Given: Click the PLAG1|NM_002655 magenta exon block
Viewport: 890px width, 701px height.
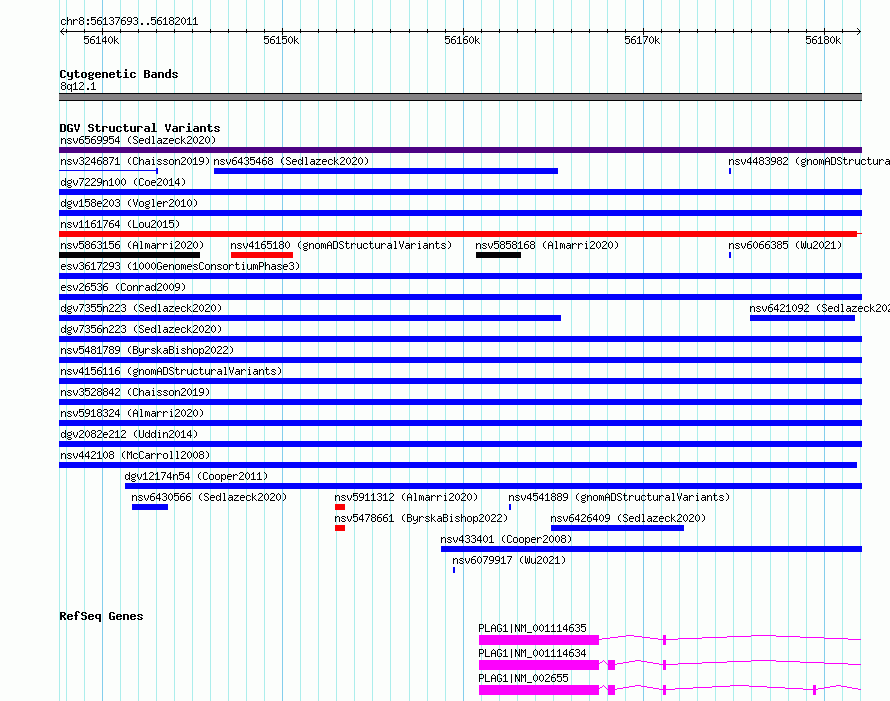Looking at the screenshot, I should [539, 690].
